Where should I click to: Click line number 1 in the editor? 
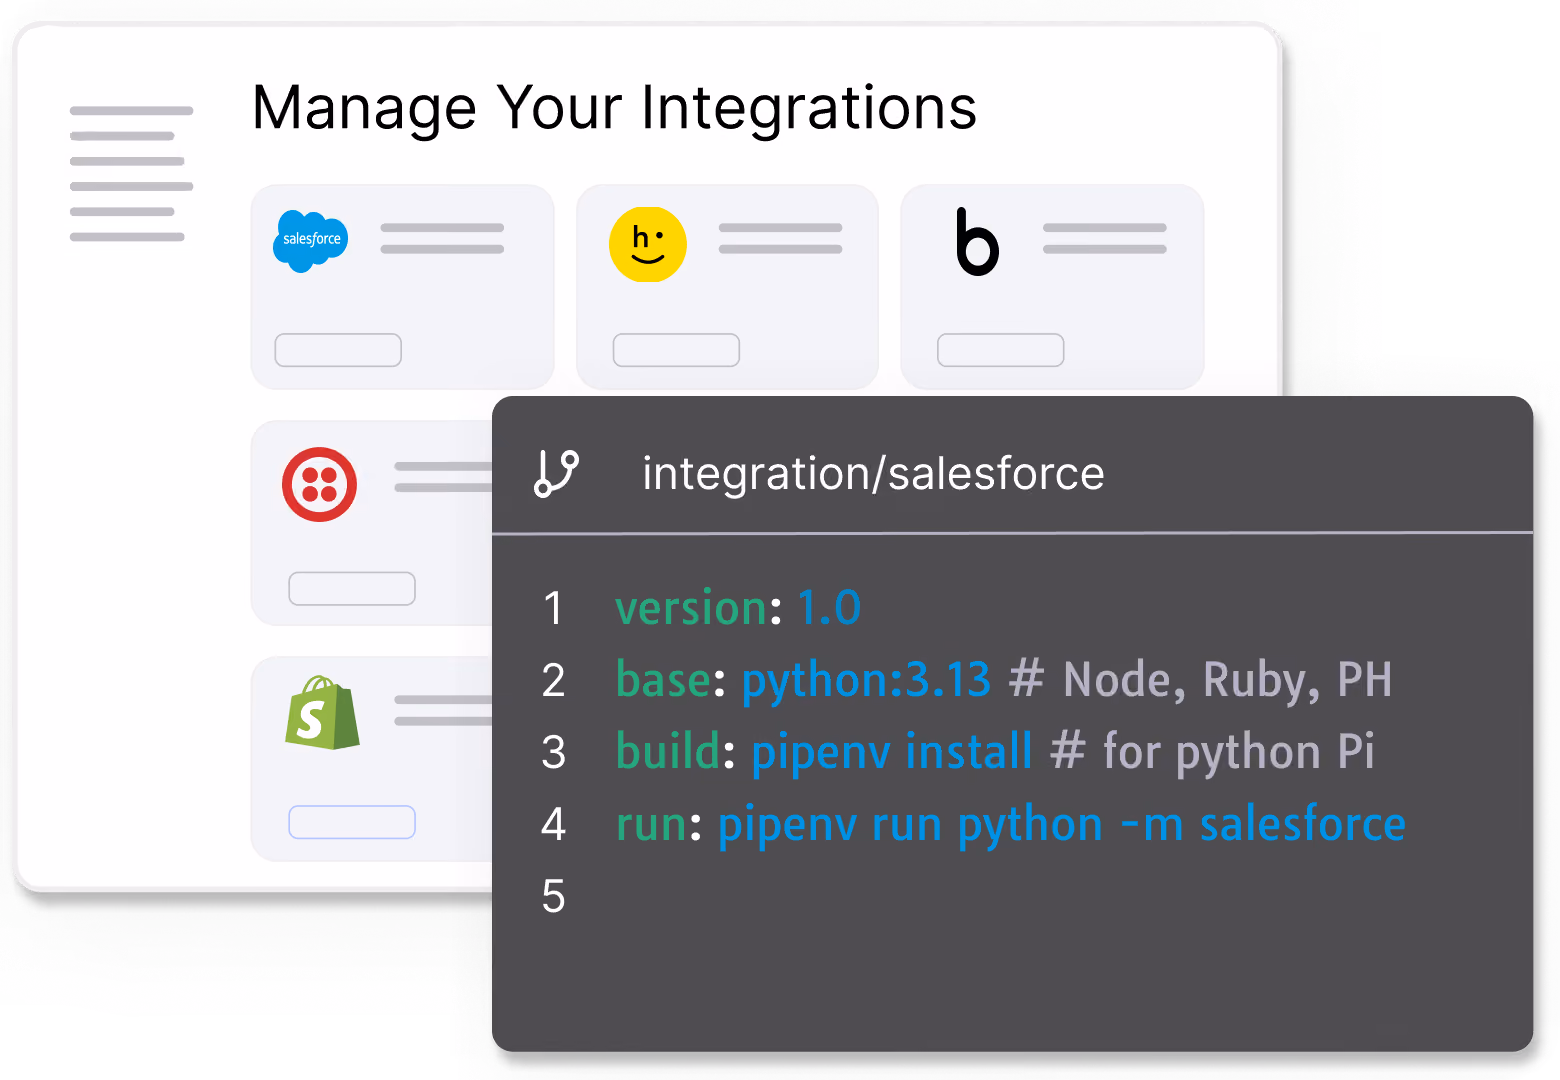pos(553,608)
